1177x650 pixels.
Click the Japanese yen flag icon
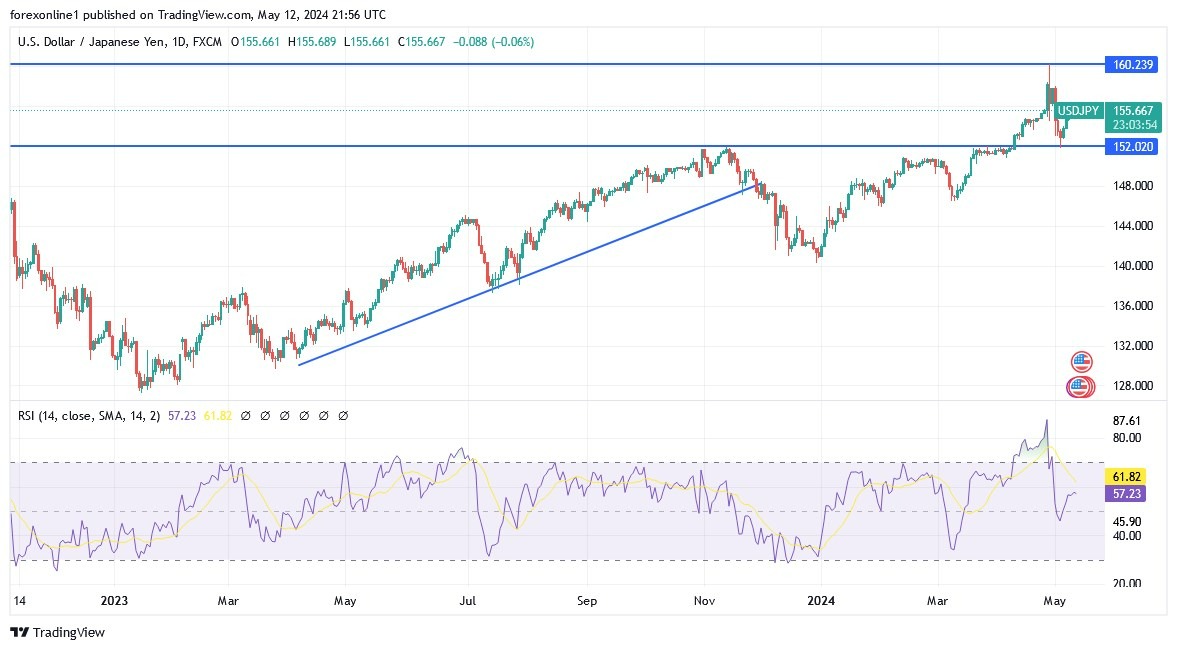1080,386
